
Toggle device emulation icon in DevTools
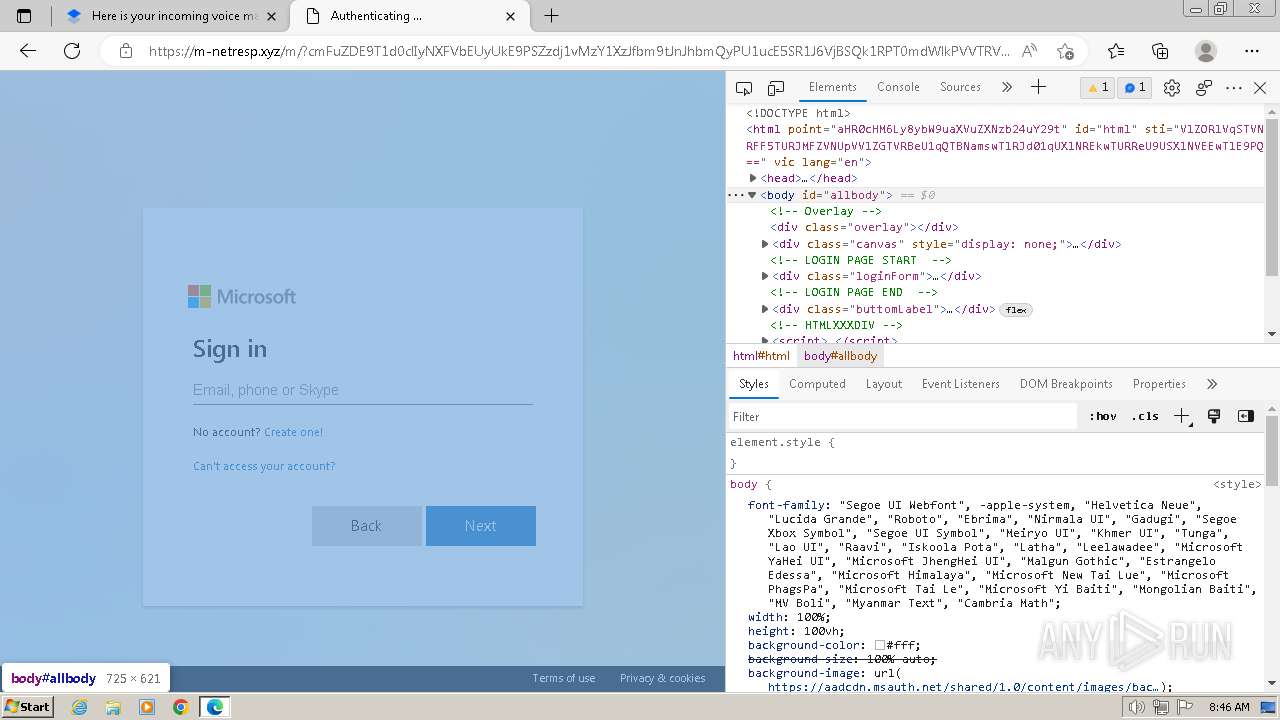[x=776, y=88]
